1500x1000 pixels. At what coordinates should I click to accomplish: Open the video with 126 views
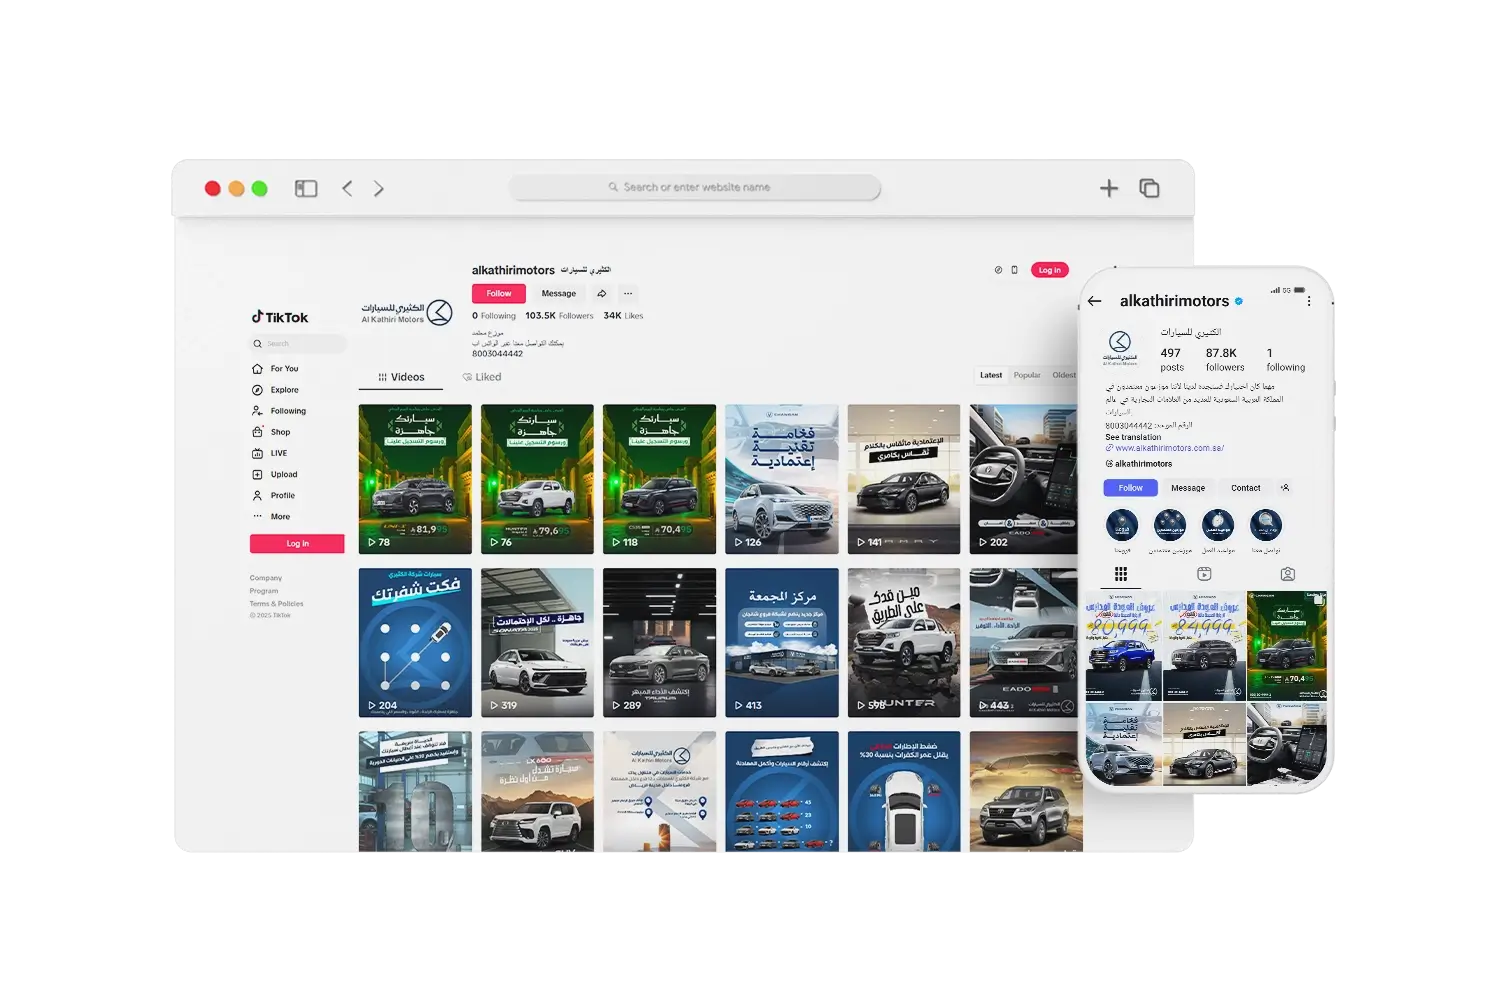pyautogui.click(x=782, y=479)
